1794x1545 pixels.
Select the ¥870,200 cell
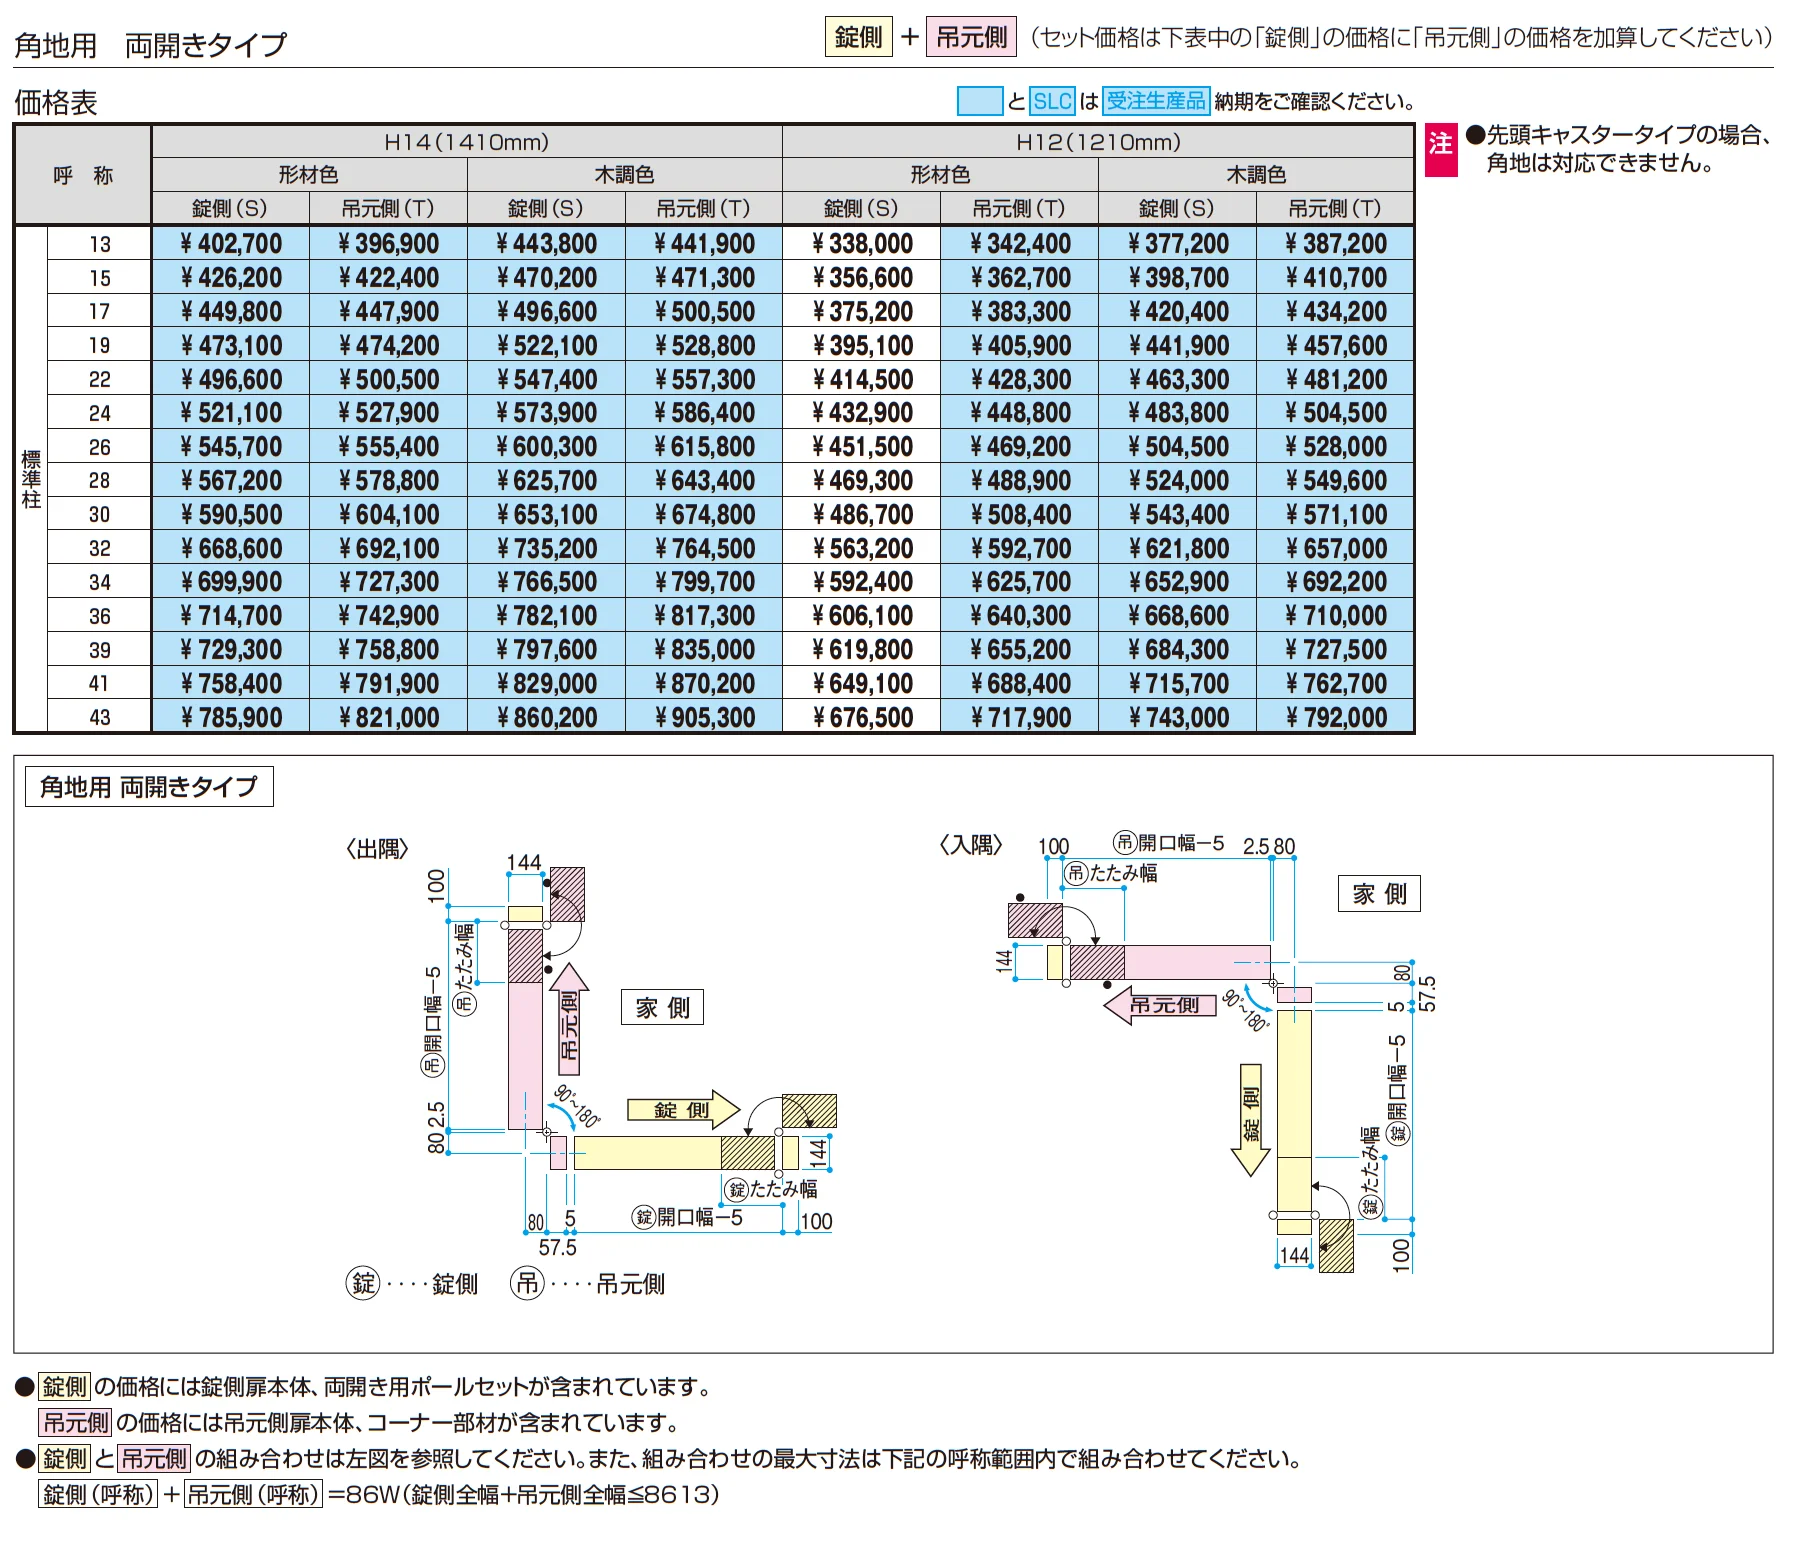tap(705, 684)
